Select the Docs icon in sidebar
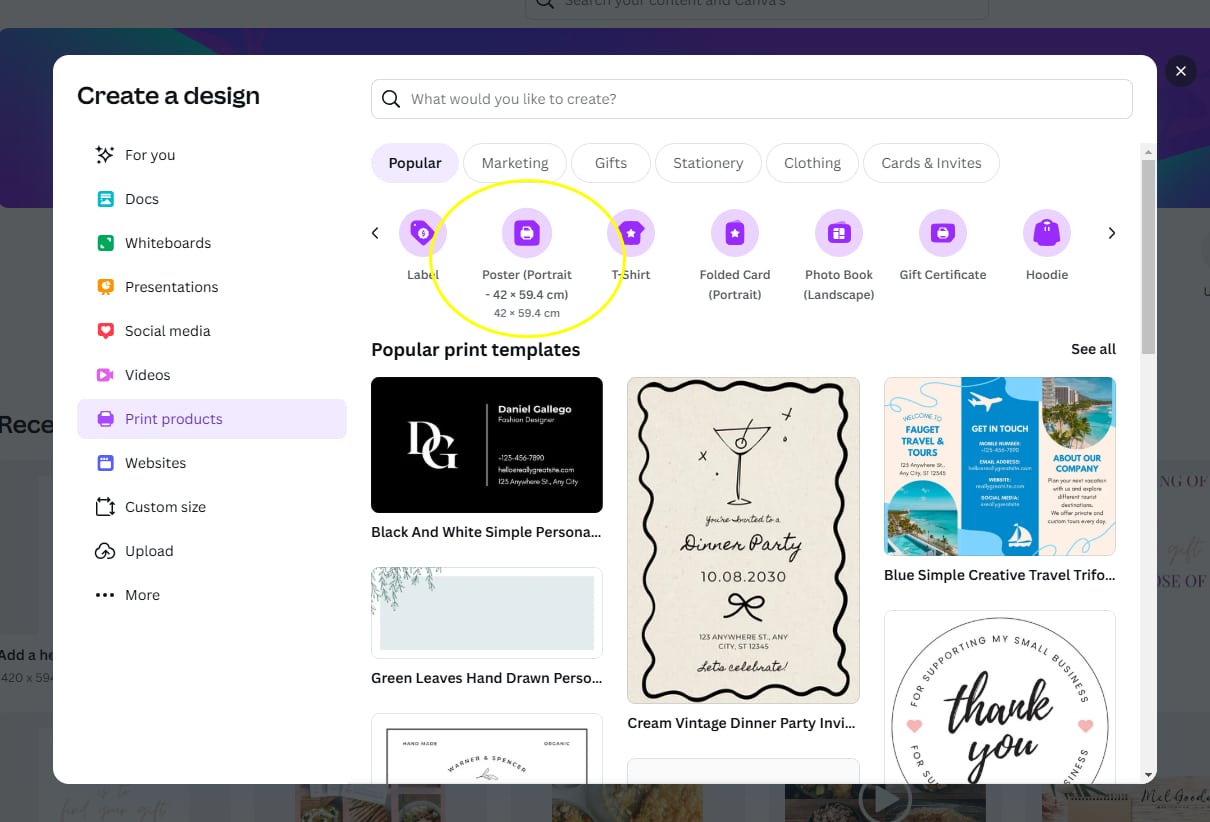This screenshot has width=1210, height=822. [x=105, y=199]
